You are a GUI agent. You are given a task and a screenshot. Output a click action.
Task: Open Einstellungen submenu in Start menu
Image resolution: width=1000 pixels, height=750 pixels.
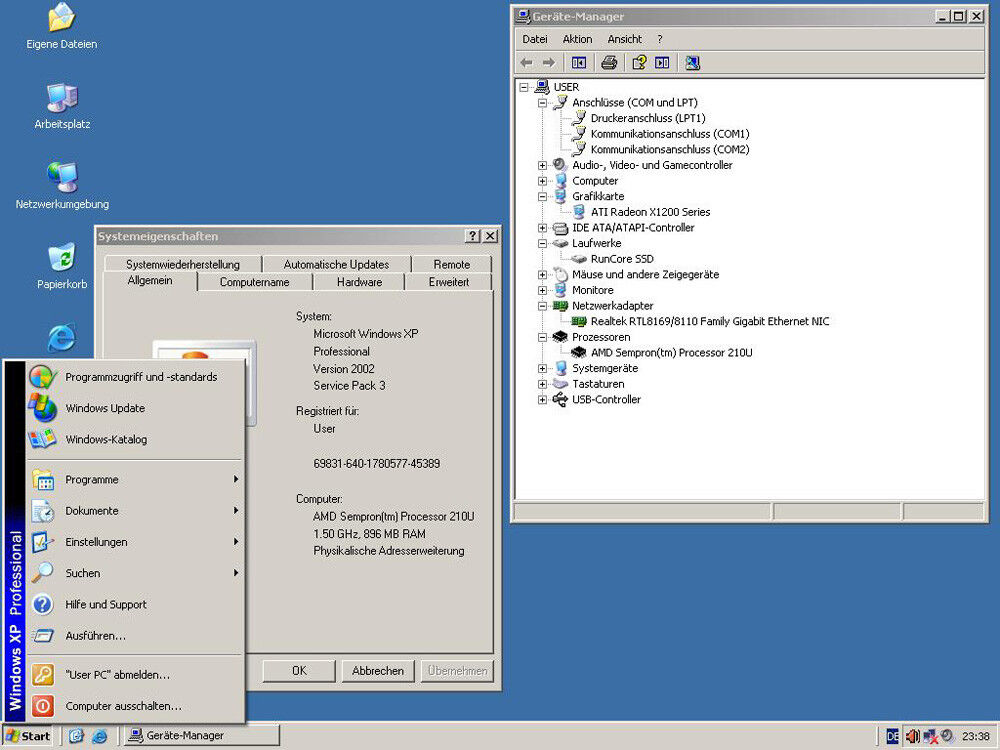[x=135, y=542]
